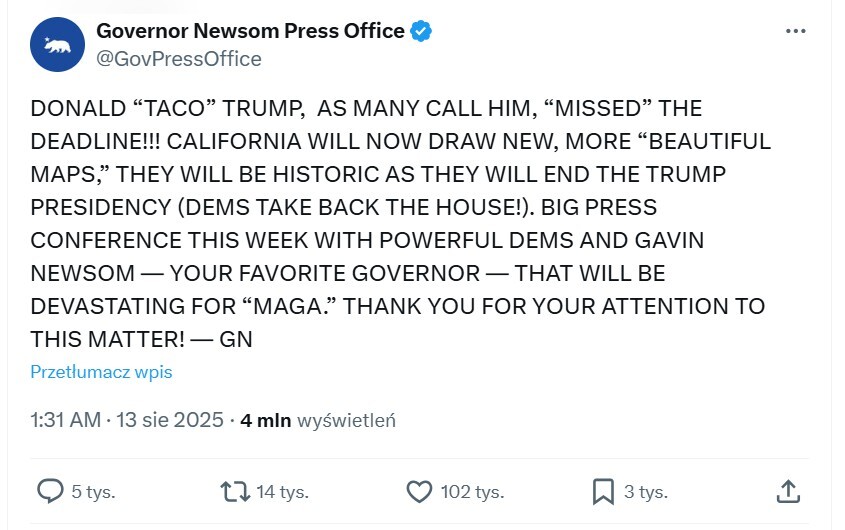845x530 pixels.
Task: Click the wyświetleń views label
Action: pos(347,420)
